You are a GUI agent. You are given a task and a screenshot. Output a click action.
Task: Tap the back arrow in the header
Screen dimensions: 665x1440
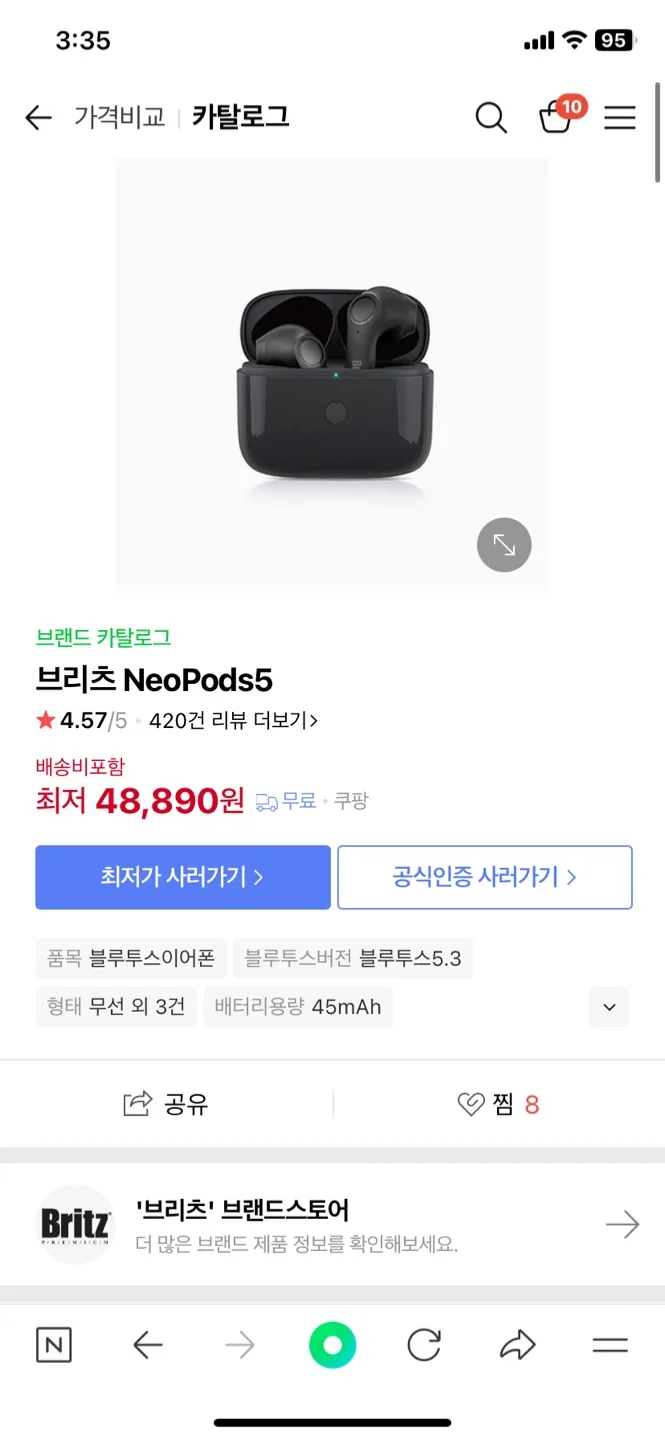(x=38, y=118)
